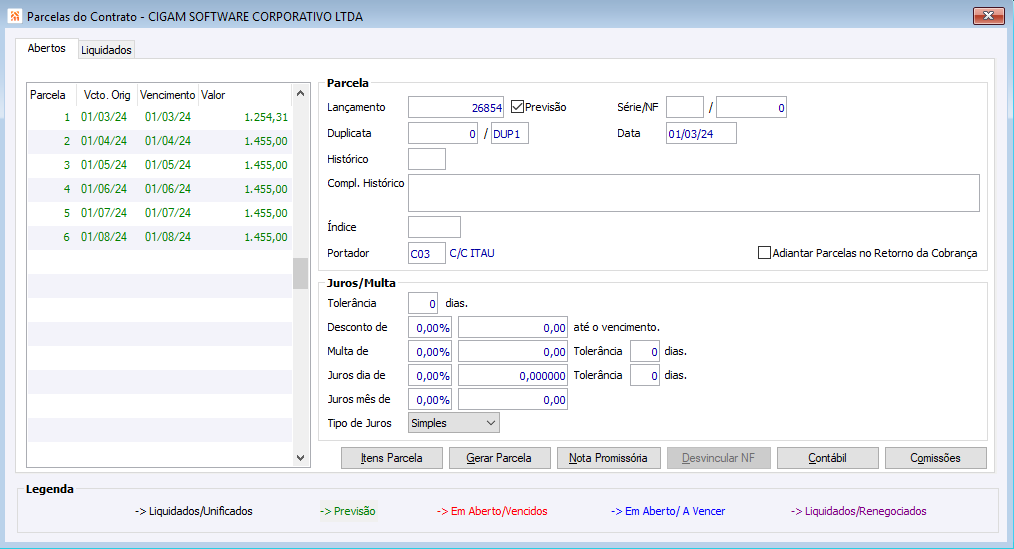Click the Contábil button
The image size is (1014, 549).
click(x=828, y=458)
